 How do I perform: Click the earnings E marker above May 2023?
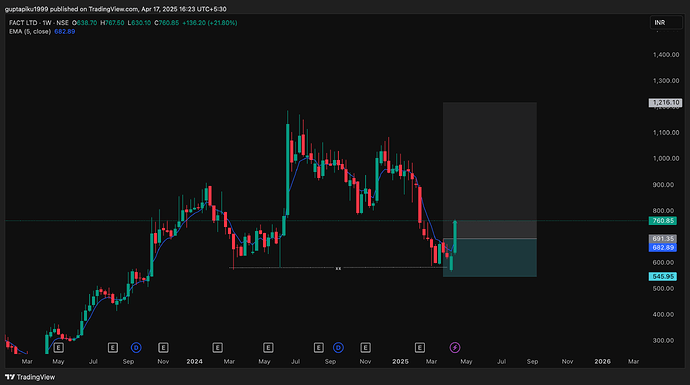tap(59, 348)
